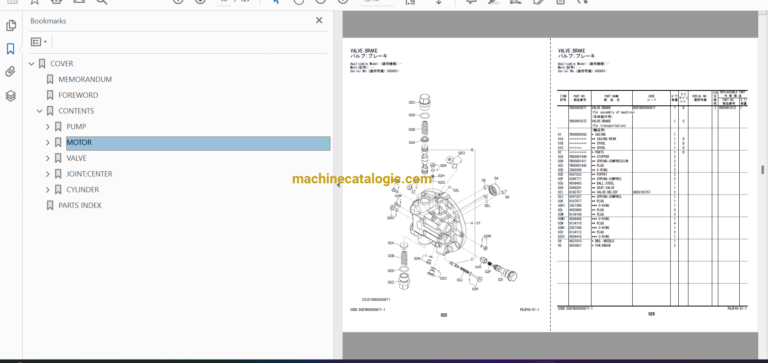The width and height of the screenshot is (768, 363).
Task: Click the bookmark icon beside JOINT;CENTER
Action: click(58, 174)
